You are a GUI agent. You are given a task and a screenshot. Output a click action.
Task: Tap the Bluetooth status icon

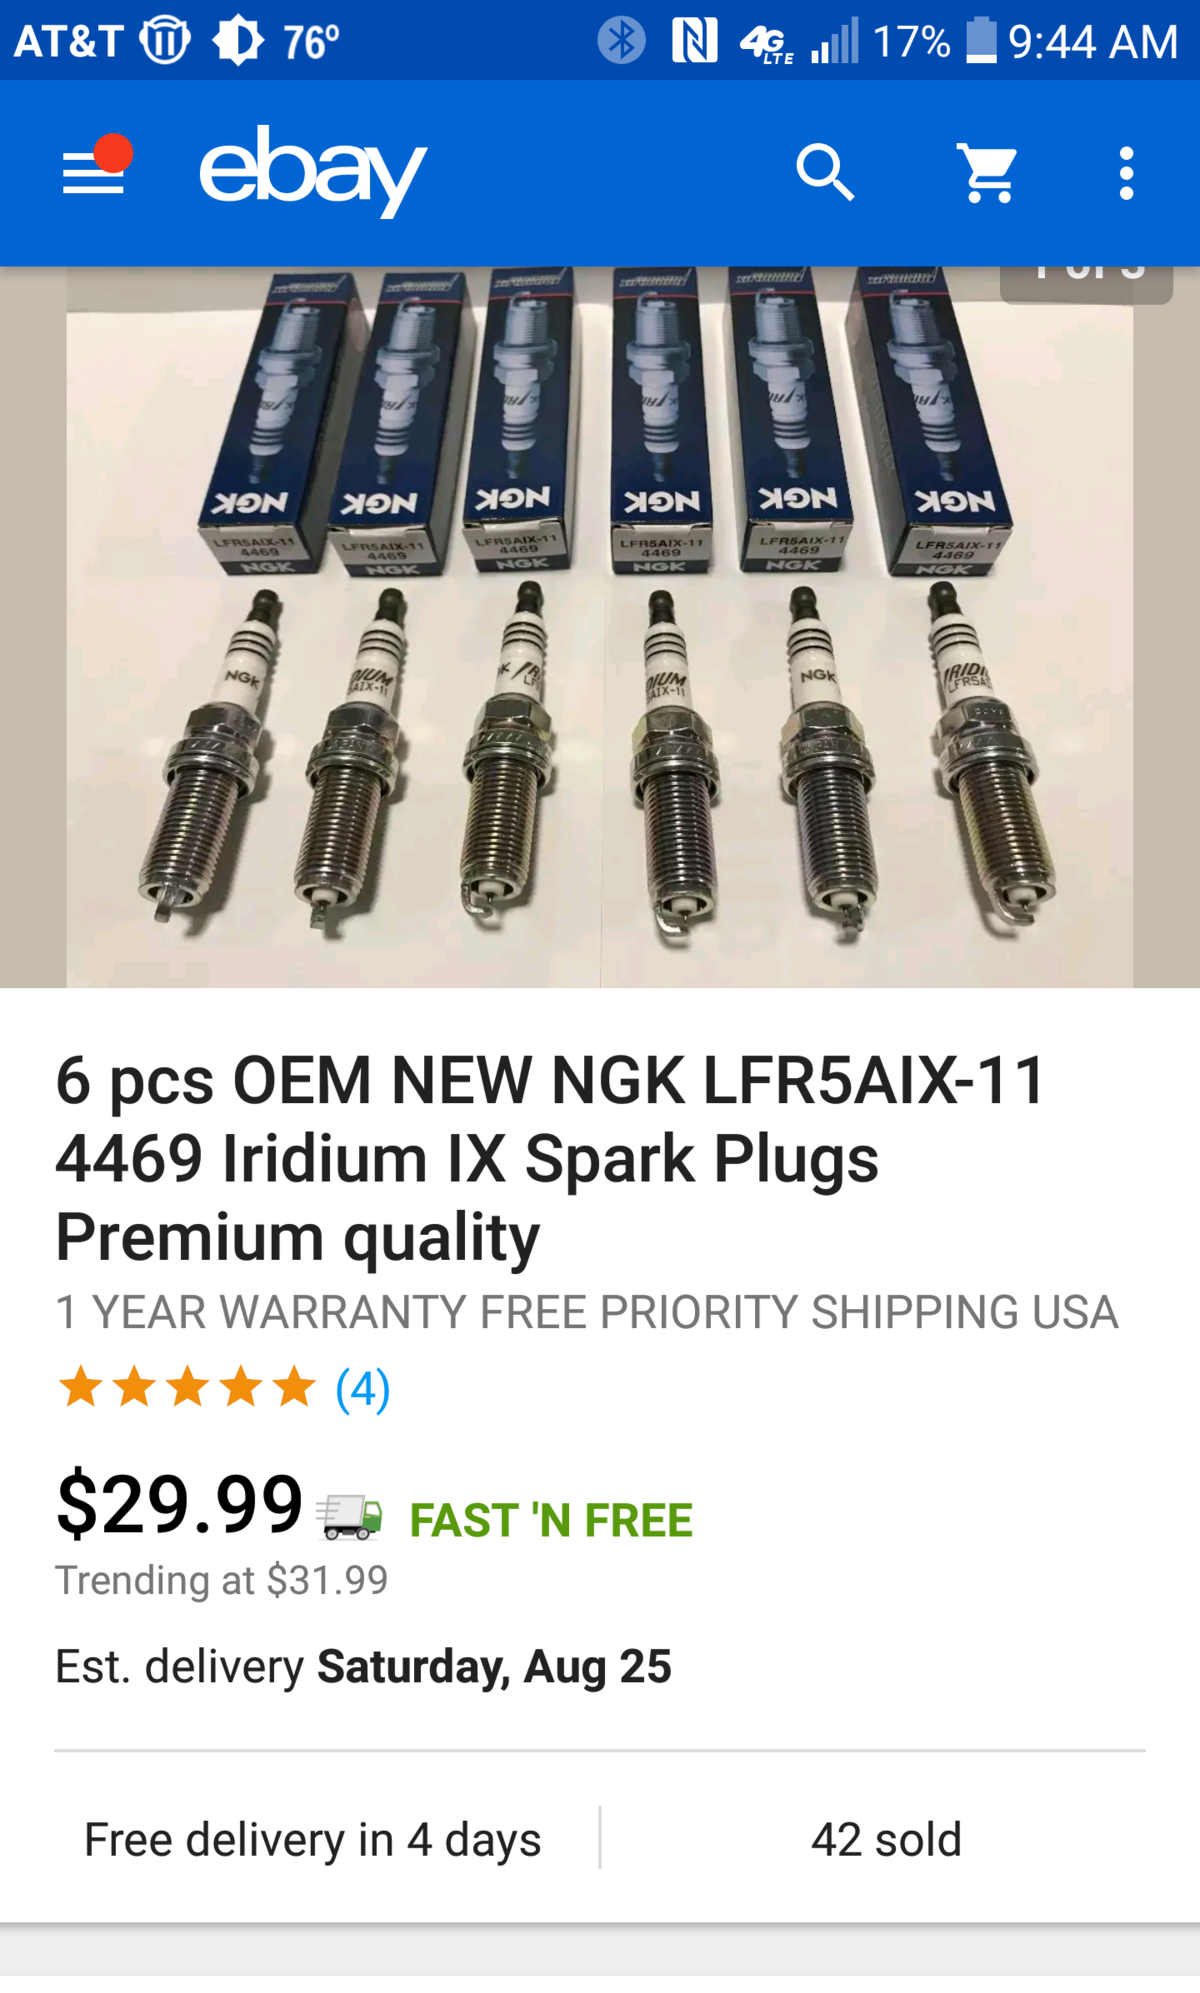pyautogui.click(x=621, y=41)
